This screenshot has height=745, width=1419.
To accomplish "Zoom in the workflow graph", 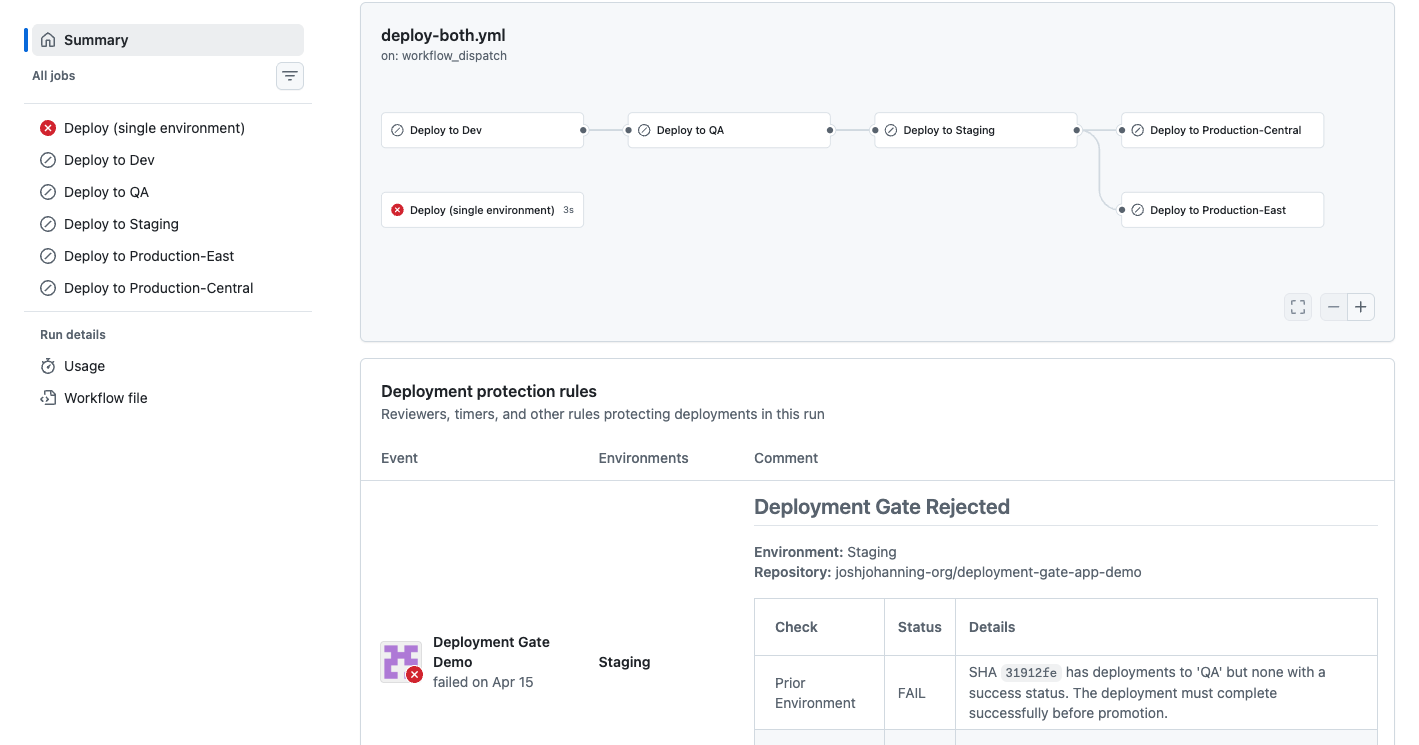I will pyautogui.click(x=1361, y=307).
